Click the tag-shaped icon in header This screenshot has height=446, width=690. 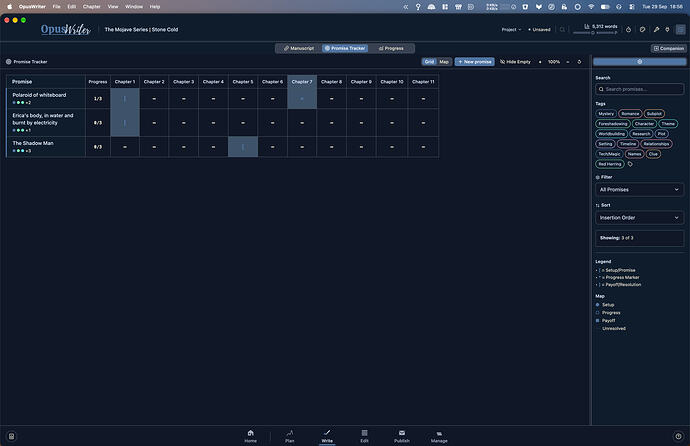(x=642, y=29)
